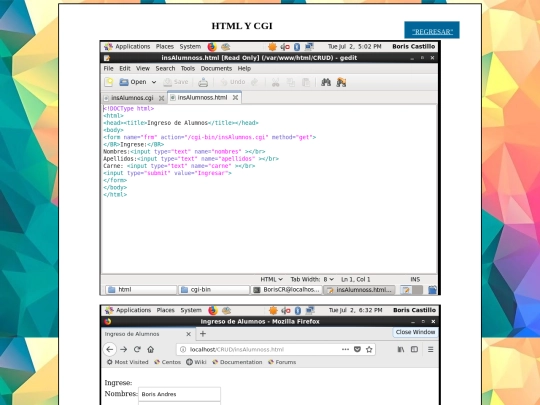The width and height of the screenshot is (540, 405).
Task: Select the insAlumnoss.html tab in gedit
Action: coord(202,98)
